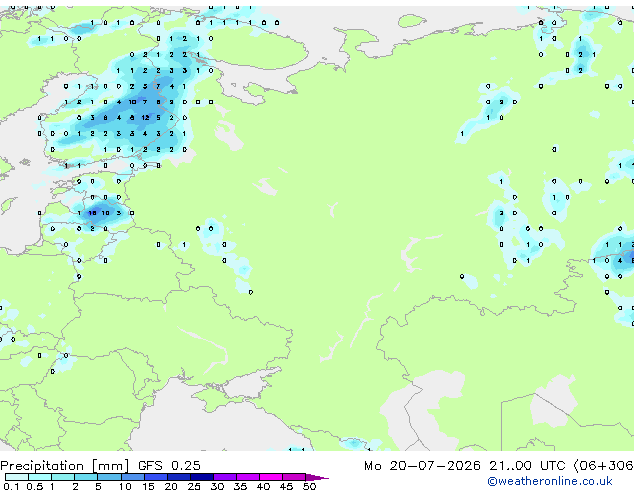Click the 'GFS 0.25' model label
The height and width of the screenshot is (490, 634).
169,466
